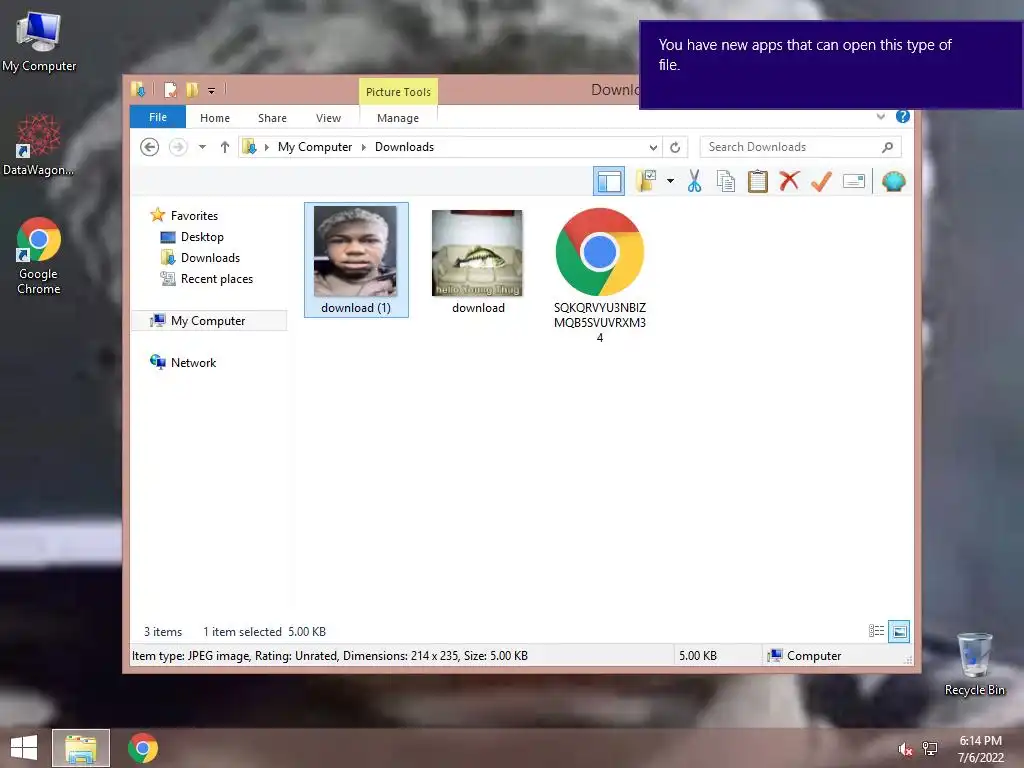The image size is (1024, 768).
Task: Open the File menu
Action: [x=158, y=117]
